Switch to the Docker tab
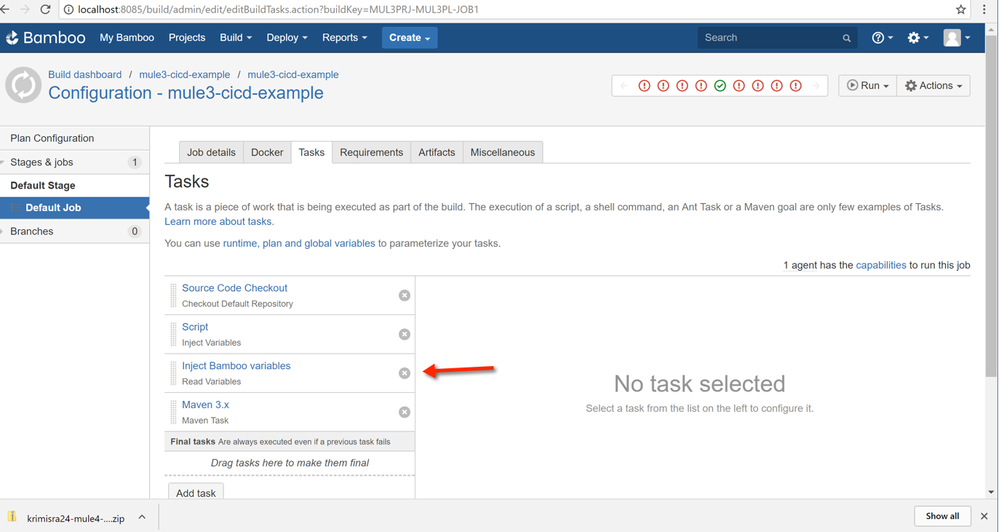Image resolution: width=999 pixels, height=532 pixels. (267, 152)
